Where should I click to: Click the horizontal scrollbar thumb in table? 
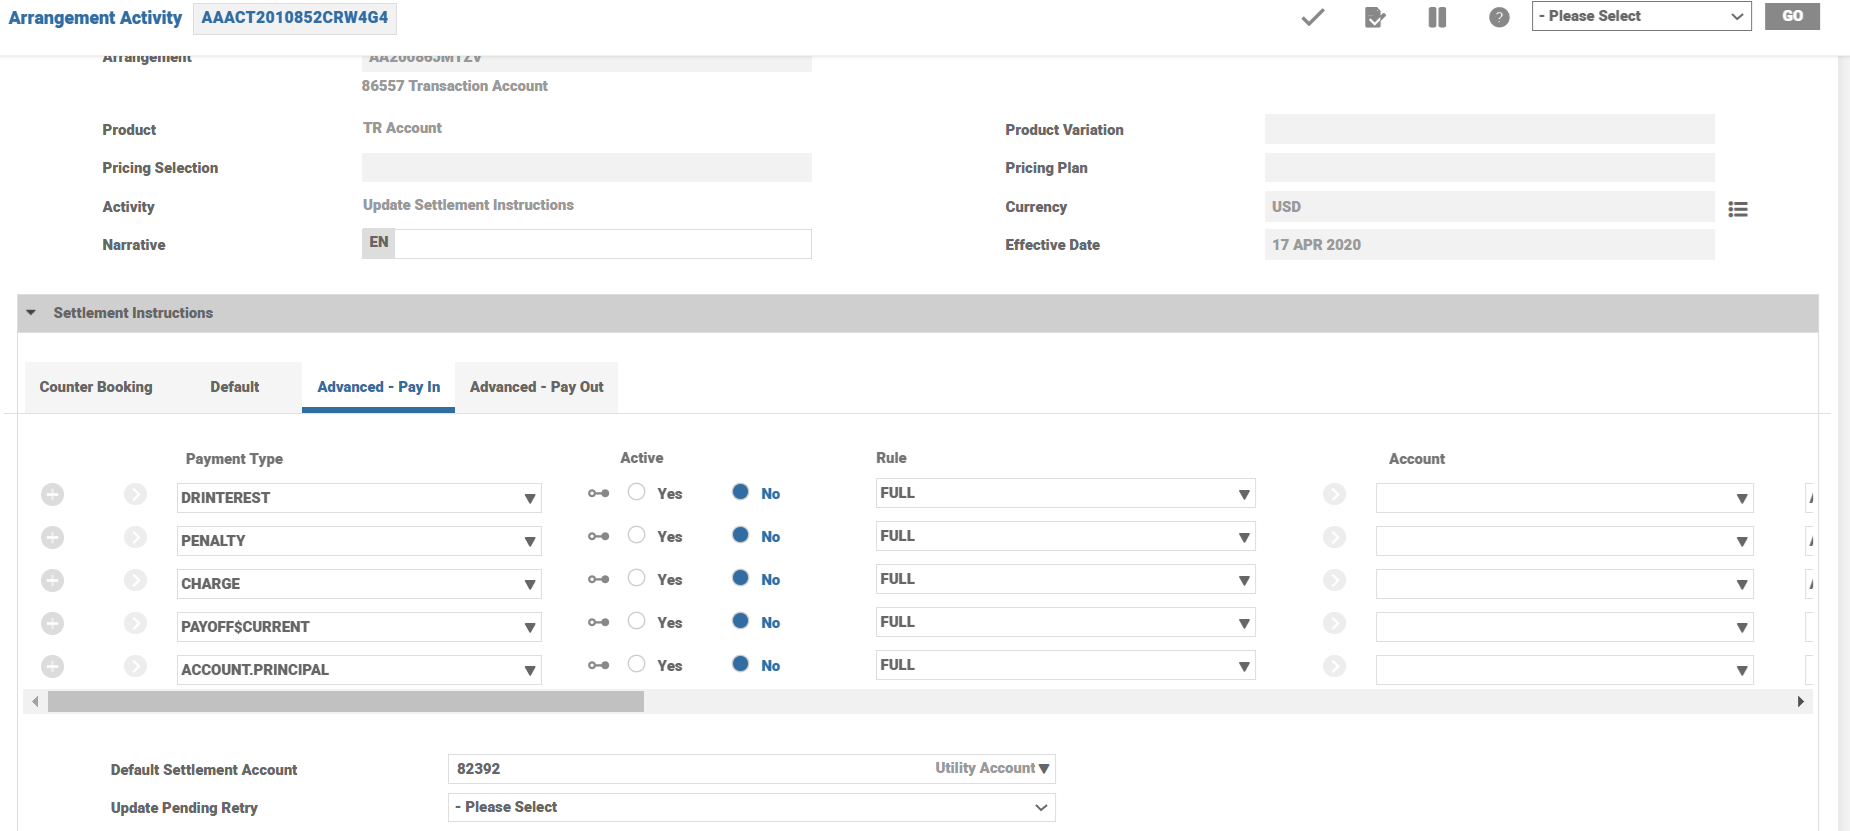pyautogui.click(x=345, y=702)
